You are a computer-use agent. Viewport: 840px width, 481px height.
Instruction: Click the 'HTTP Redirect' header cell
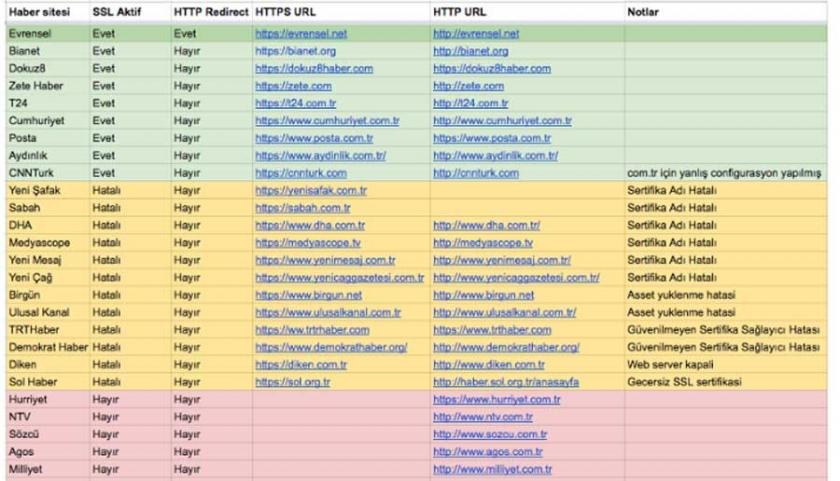tap(210, 13)
